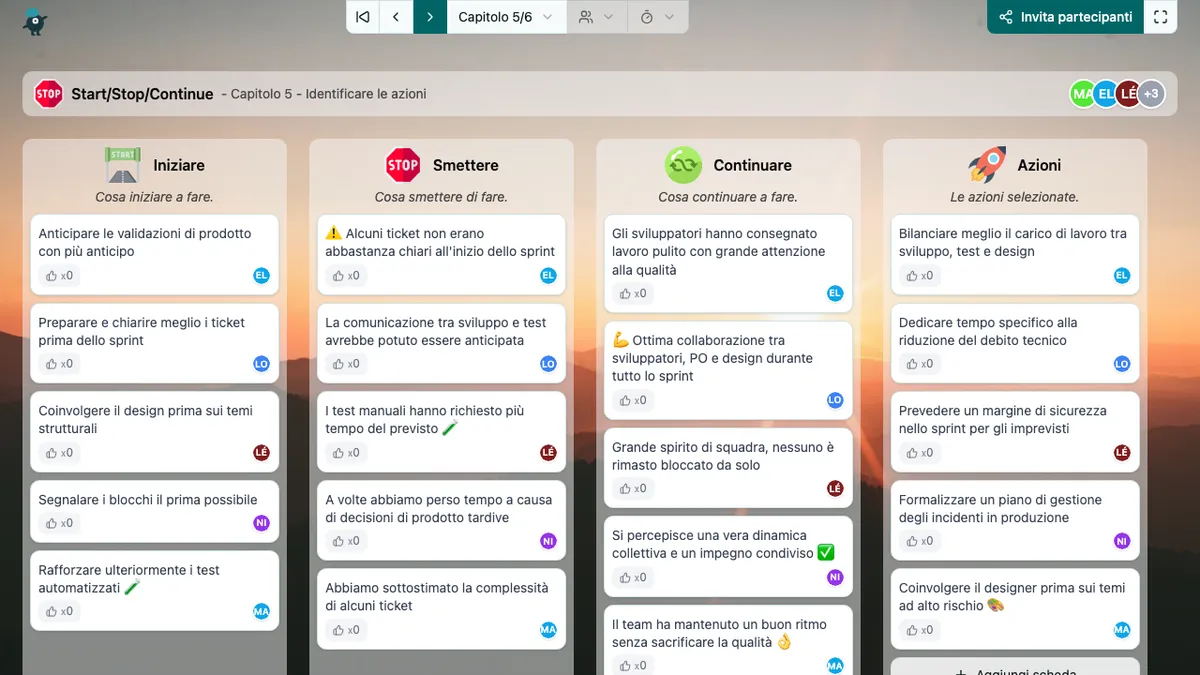
Task: Select the Iniziare column header
Action: [178, 165]
